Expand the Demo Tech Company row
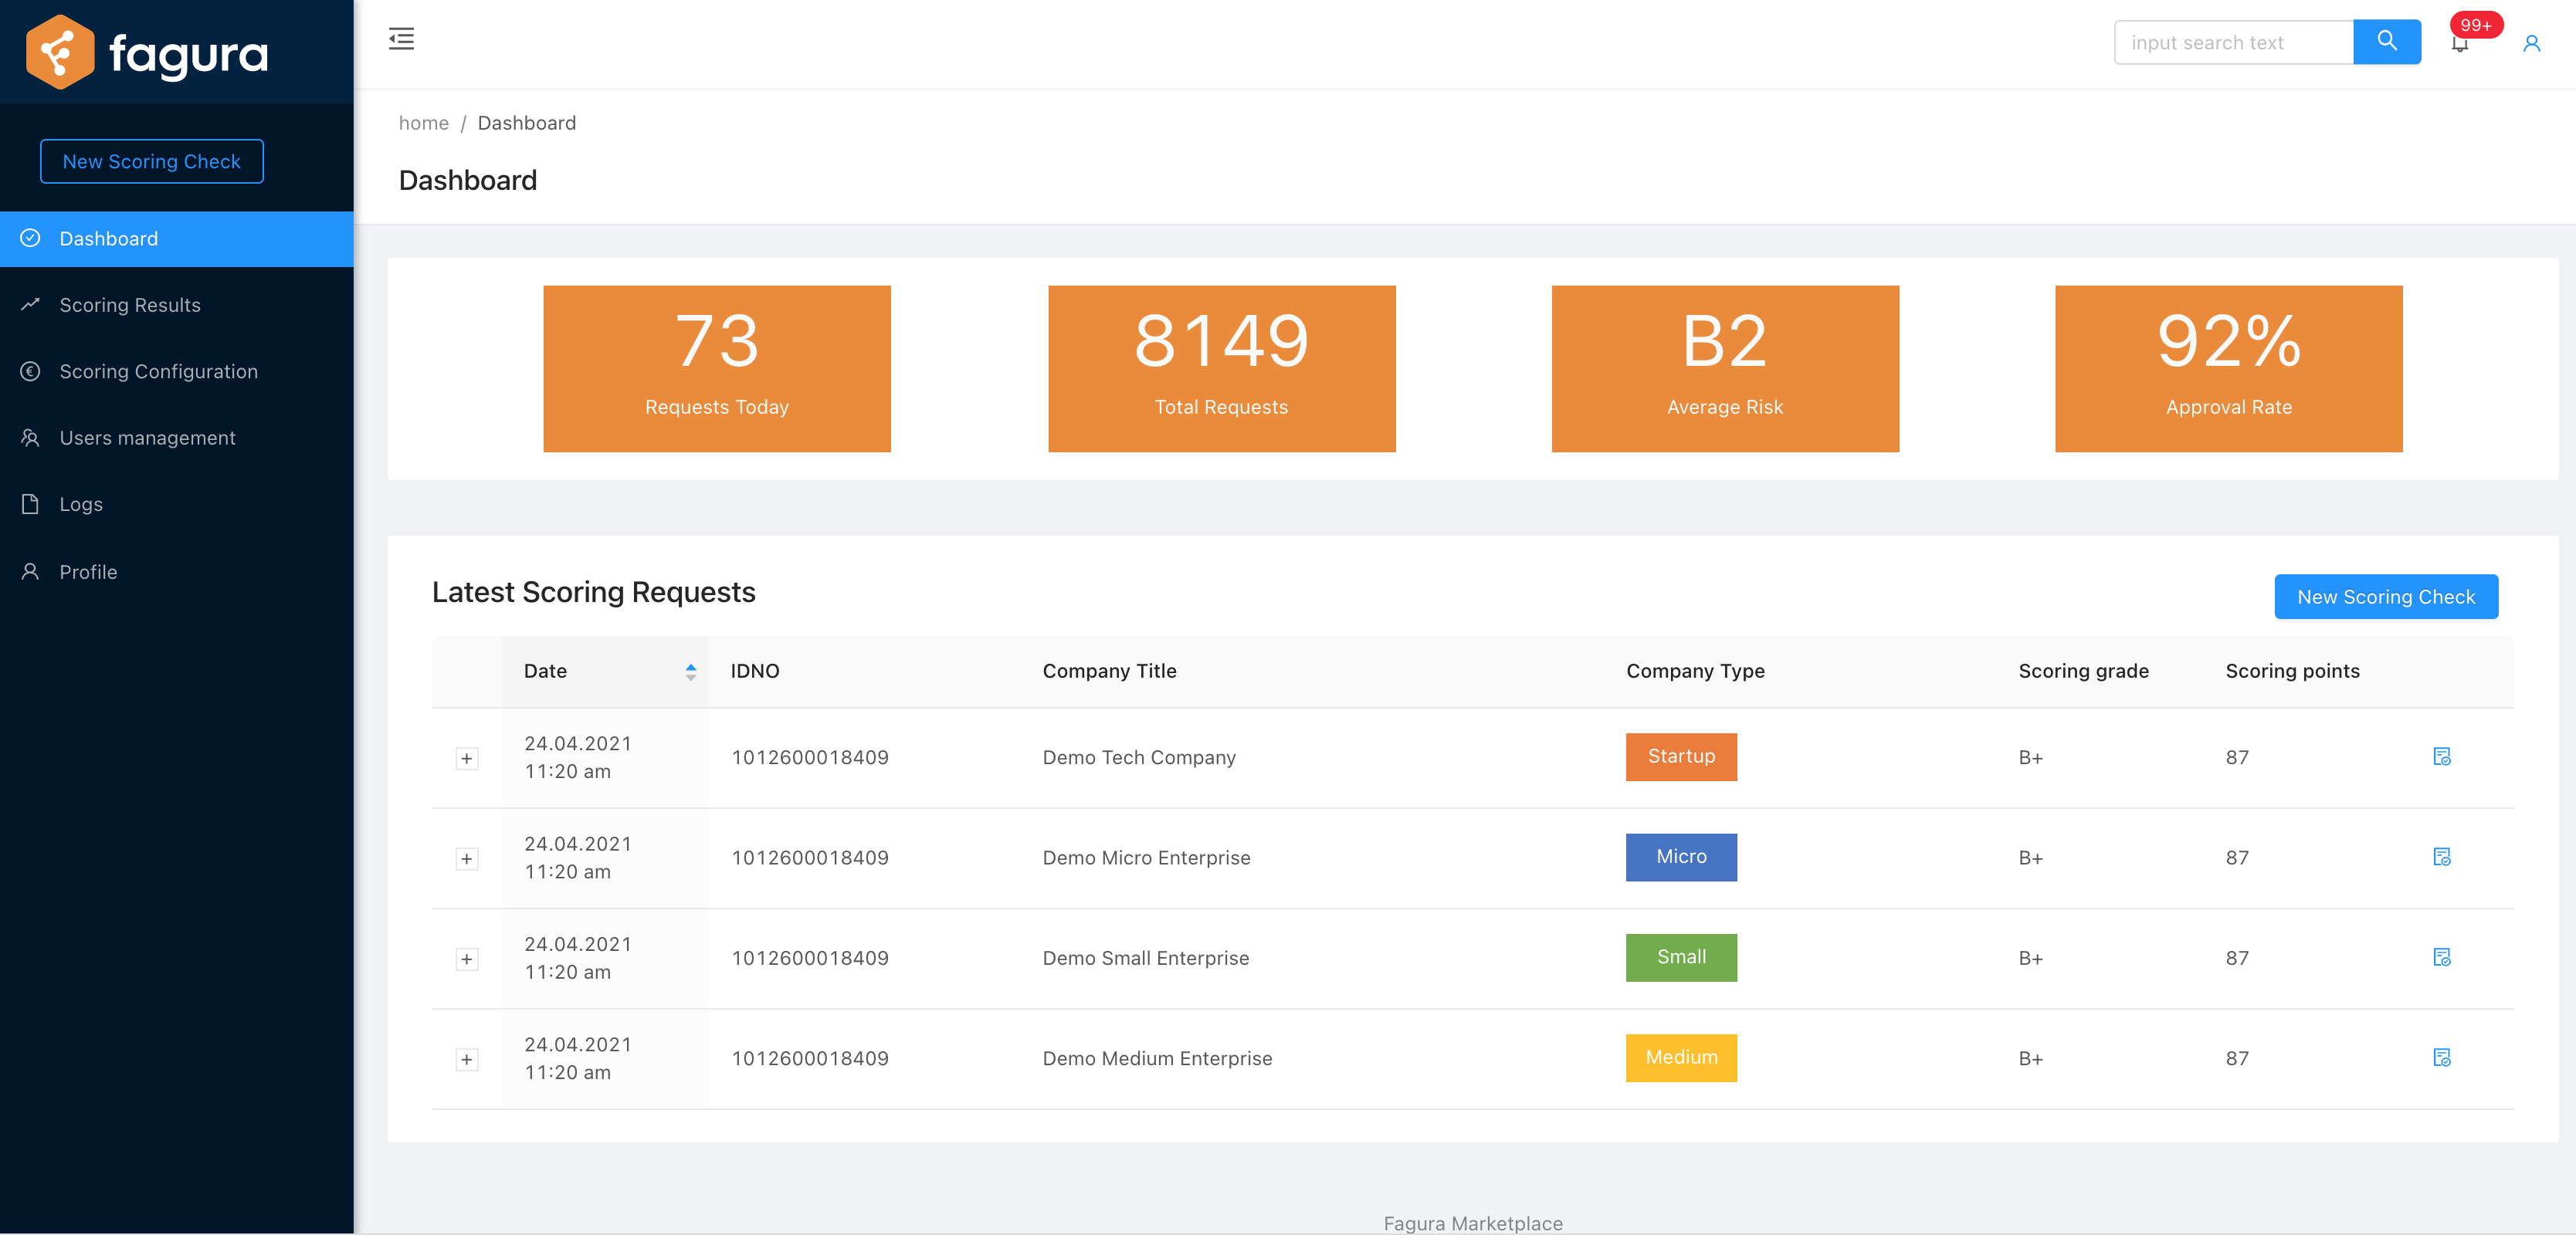Viewport: 2576px width, 1235px height. click(x=466, y=758)
